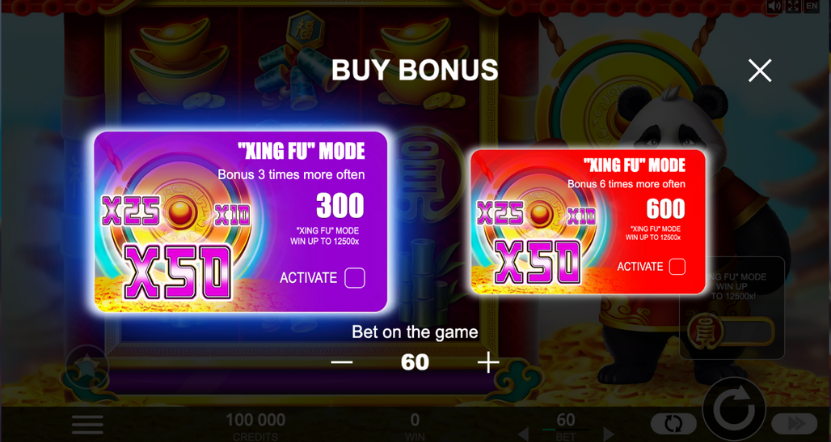Viewport: 831px width, 442px height.
Task: Increase the bet with plus button
Action: click(488, 363)
